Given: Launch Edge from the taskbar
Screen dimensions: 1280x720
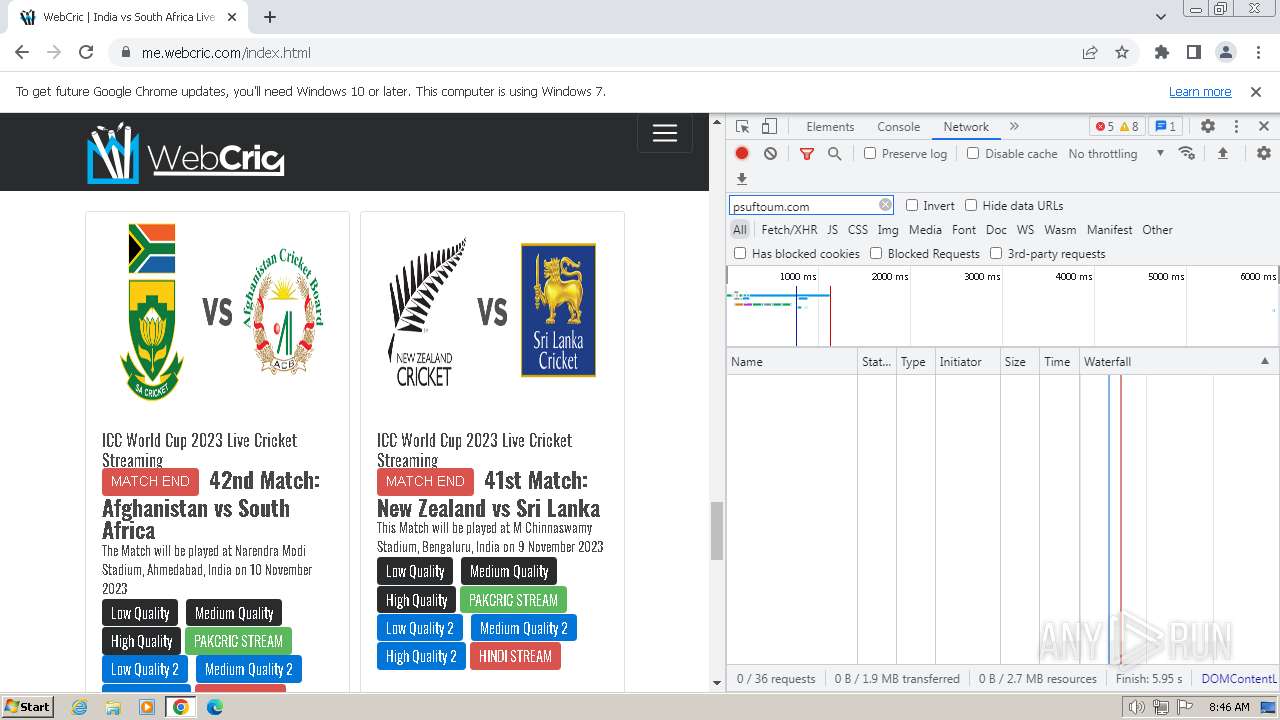Looking at the screenshot, I should pos(215,707).
